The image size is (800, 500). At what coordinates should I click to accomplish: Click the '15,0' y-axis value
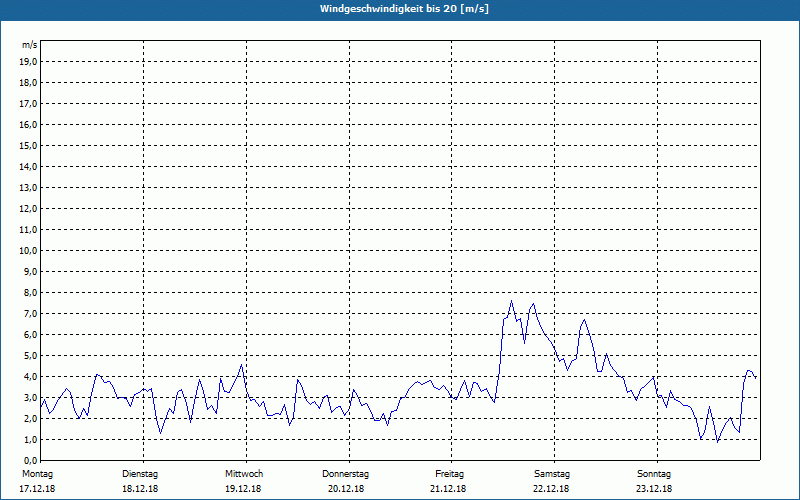tap(28, 145)
